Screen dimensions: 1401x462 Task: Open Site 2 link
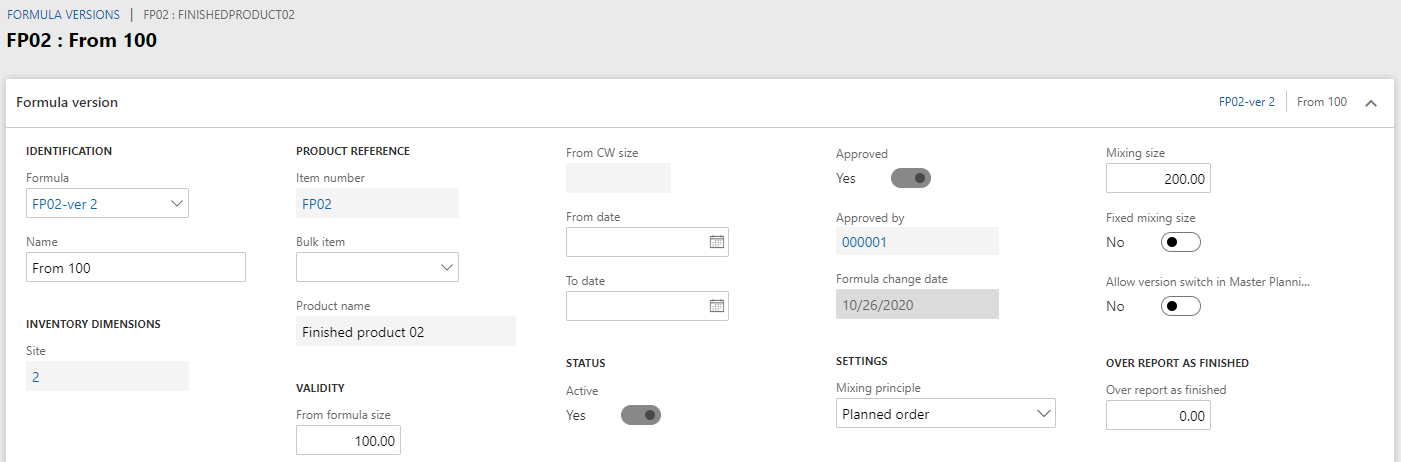tap(36, 377)
